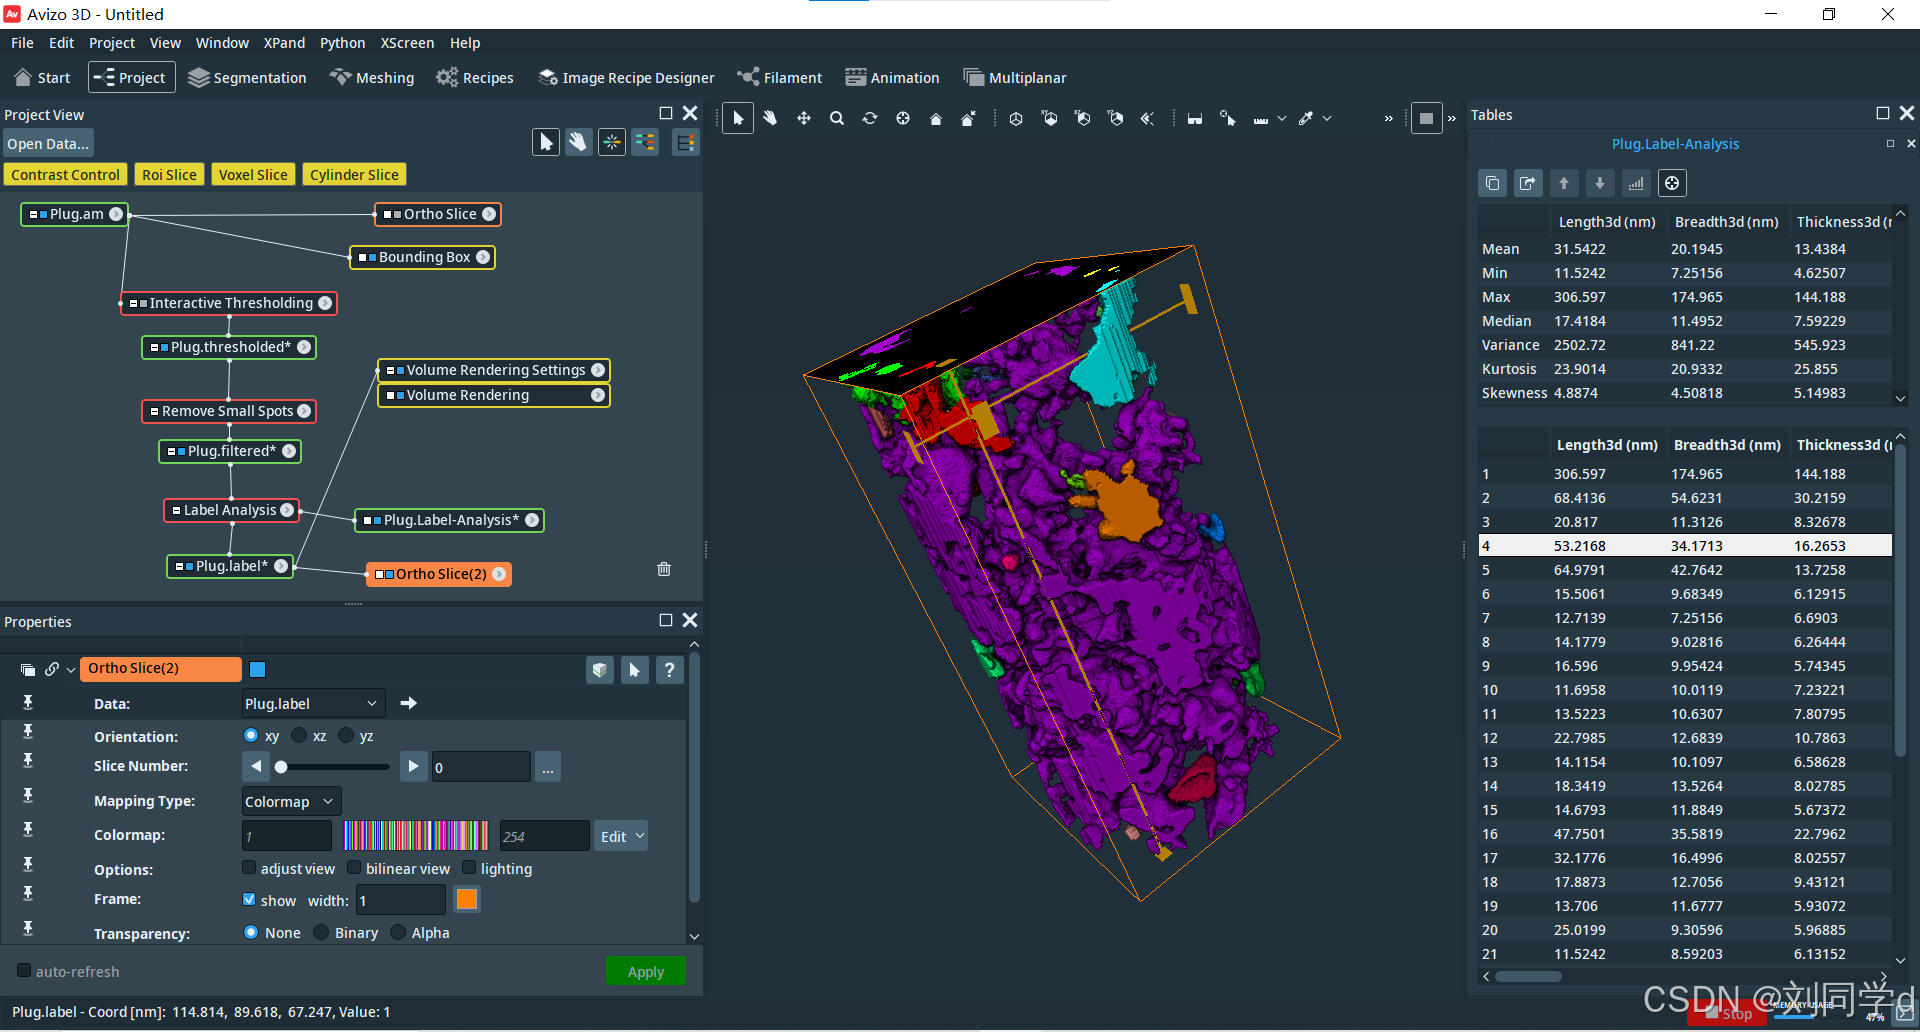The image size is (1920, 1032).
Task: Open the eyedropper tool dropdown arrow
Action: tap(1328, 119)
